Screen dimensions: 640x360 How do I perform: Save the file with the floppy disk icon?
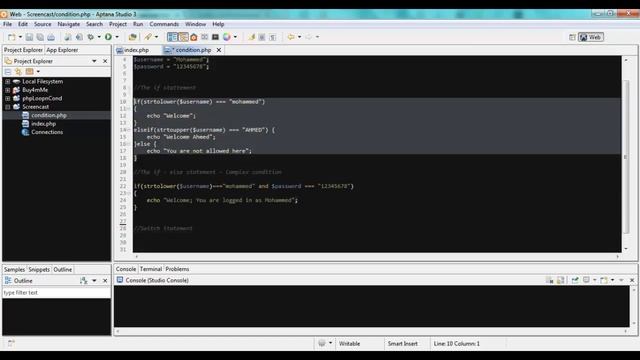(29, 37)
